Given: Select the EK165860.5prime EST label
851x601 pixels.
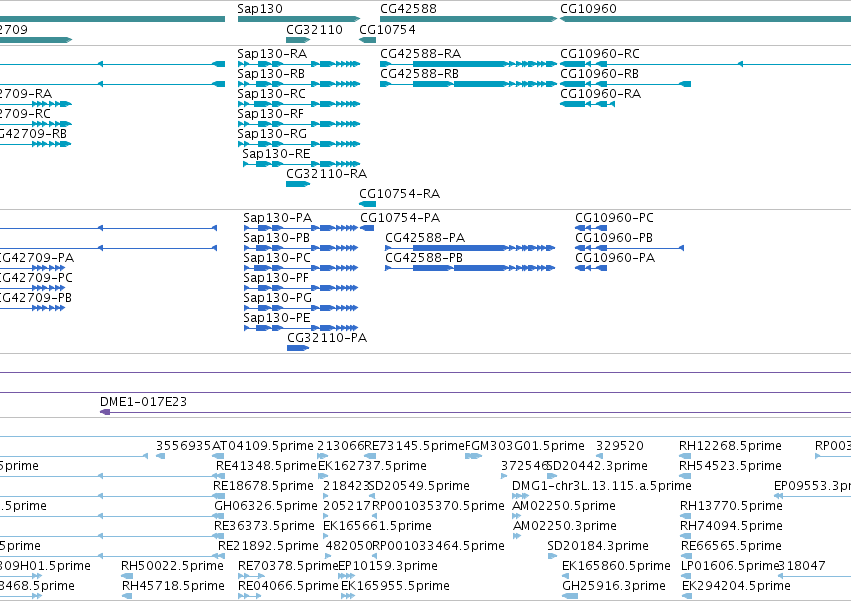Looking at the screenshot, I should coord(616,566).
